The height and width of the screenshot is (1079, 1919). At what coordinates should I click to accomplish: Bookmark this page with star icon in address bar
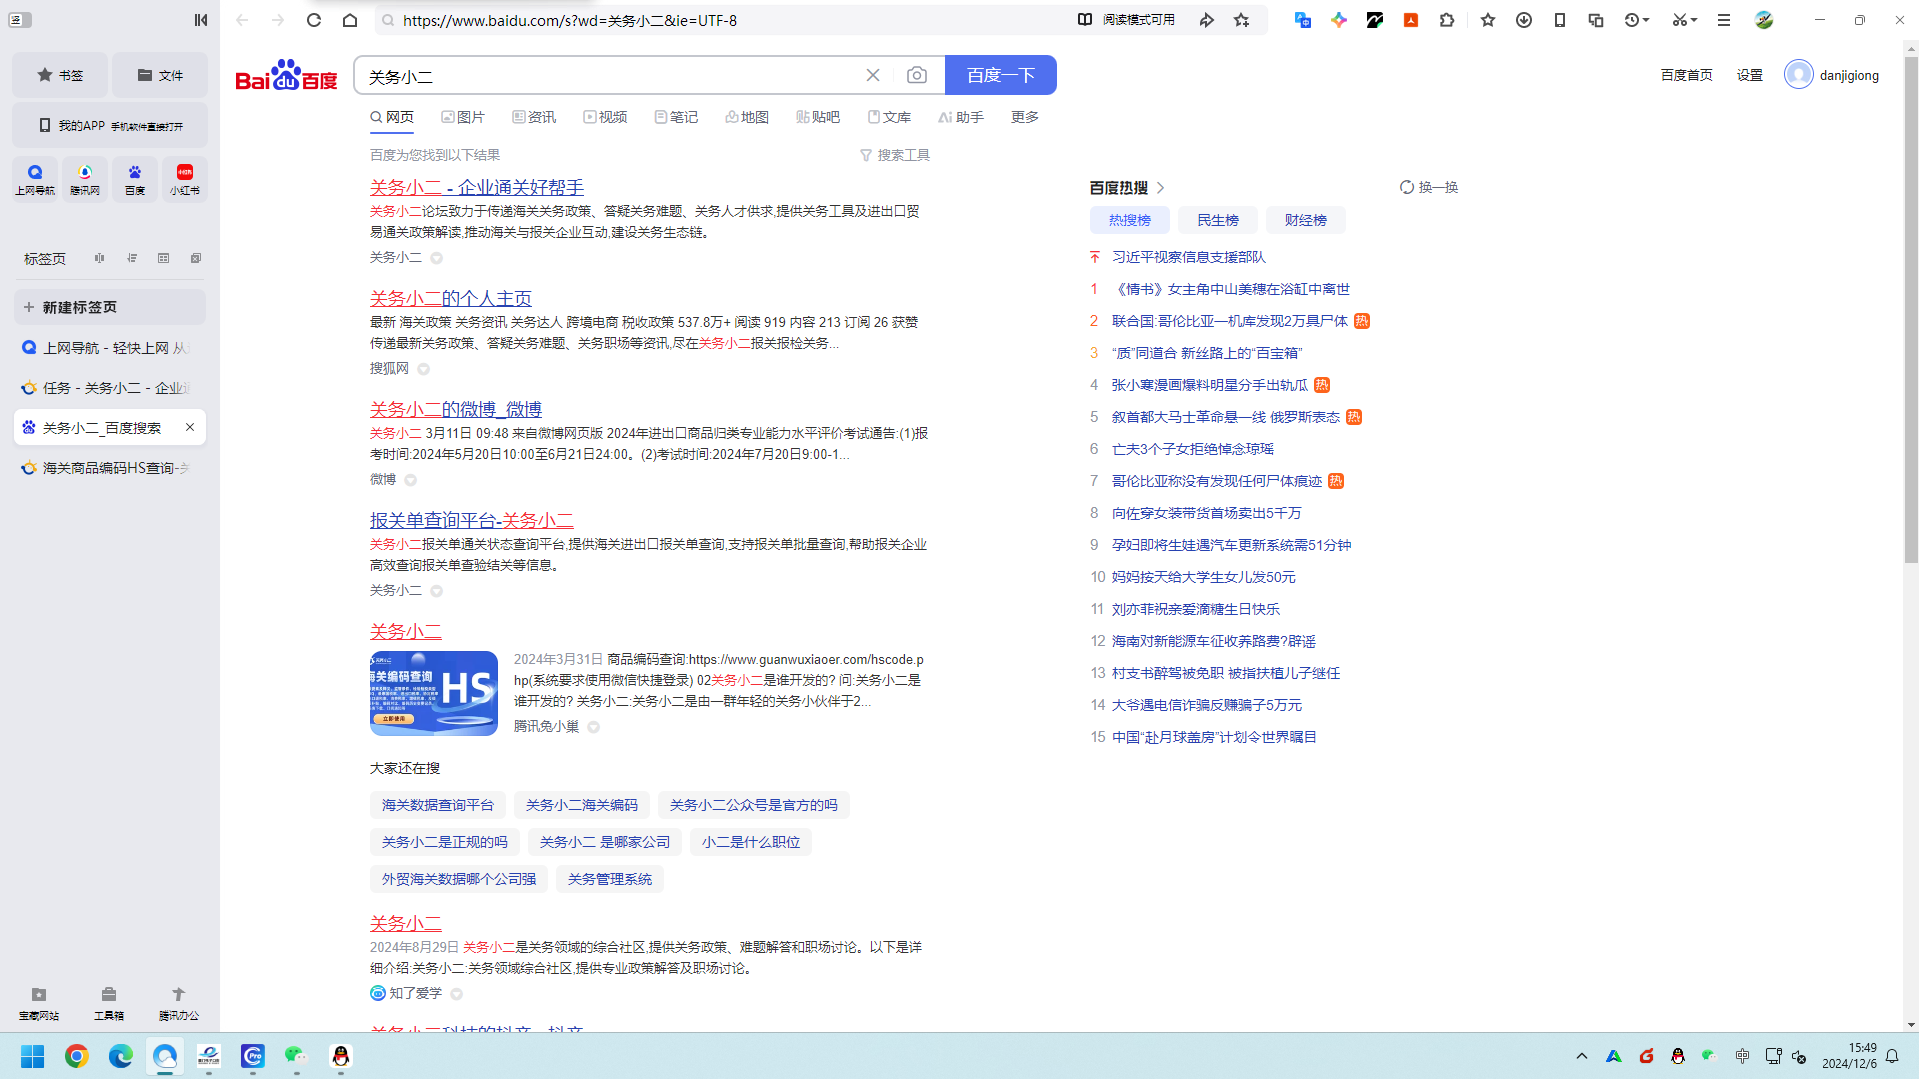(x=1242, y=20)
